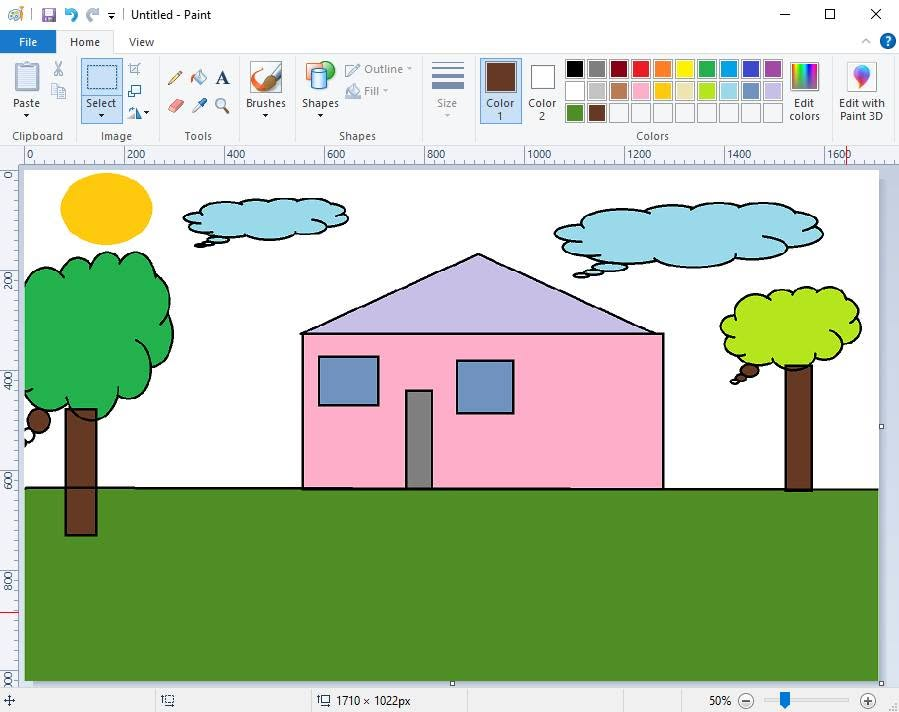Pick the black color swatch
Viewport: 899px width, 712px height.
[x=574, y=69]
